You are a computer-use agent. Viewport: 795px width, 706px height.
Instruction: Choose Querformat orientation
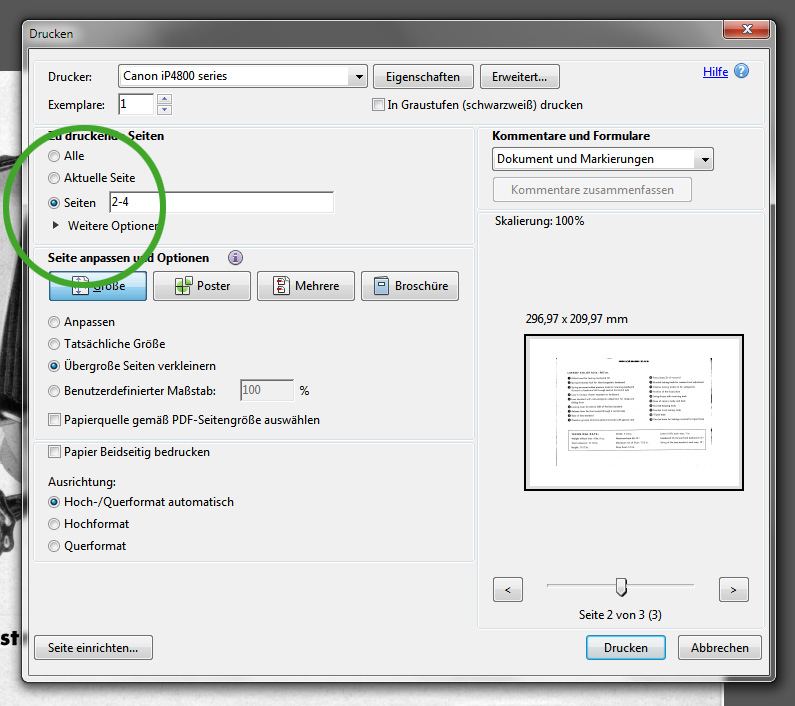coord(55,546)
